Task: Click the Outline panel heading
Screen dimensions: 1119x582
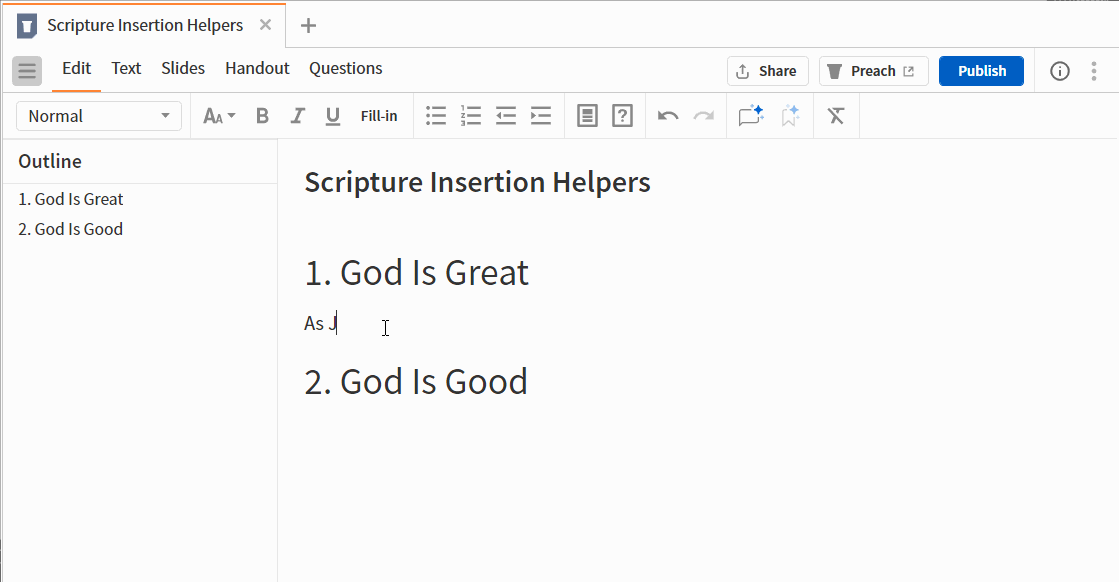Action: (50, 161)
